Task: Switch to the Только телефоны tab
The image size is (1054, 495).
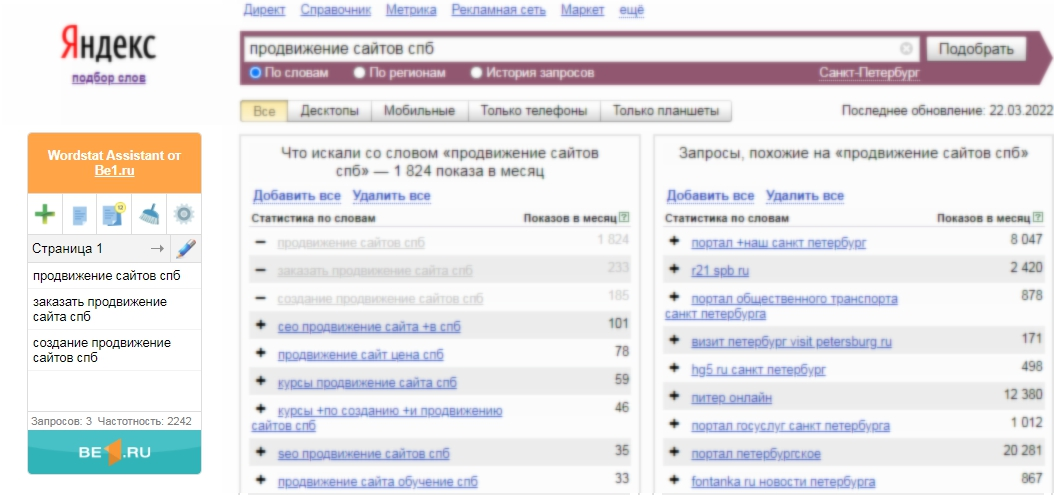Action: coord(534,111)
